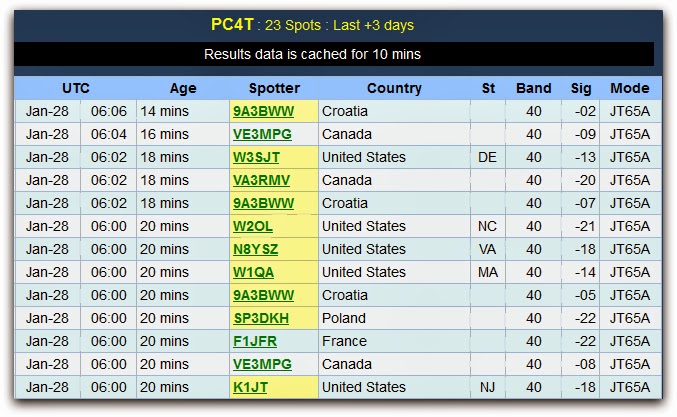The width and height of the screenshot is (677, 417).
Task: Open 9A3BWW link with -07 signal
Action: click(263, 203)
